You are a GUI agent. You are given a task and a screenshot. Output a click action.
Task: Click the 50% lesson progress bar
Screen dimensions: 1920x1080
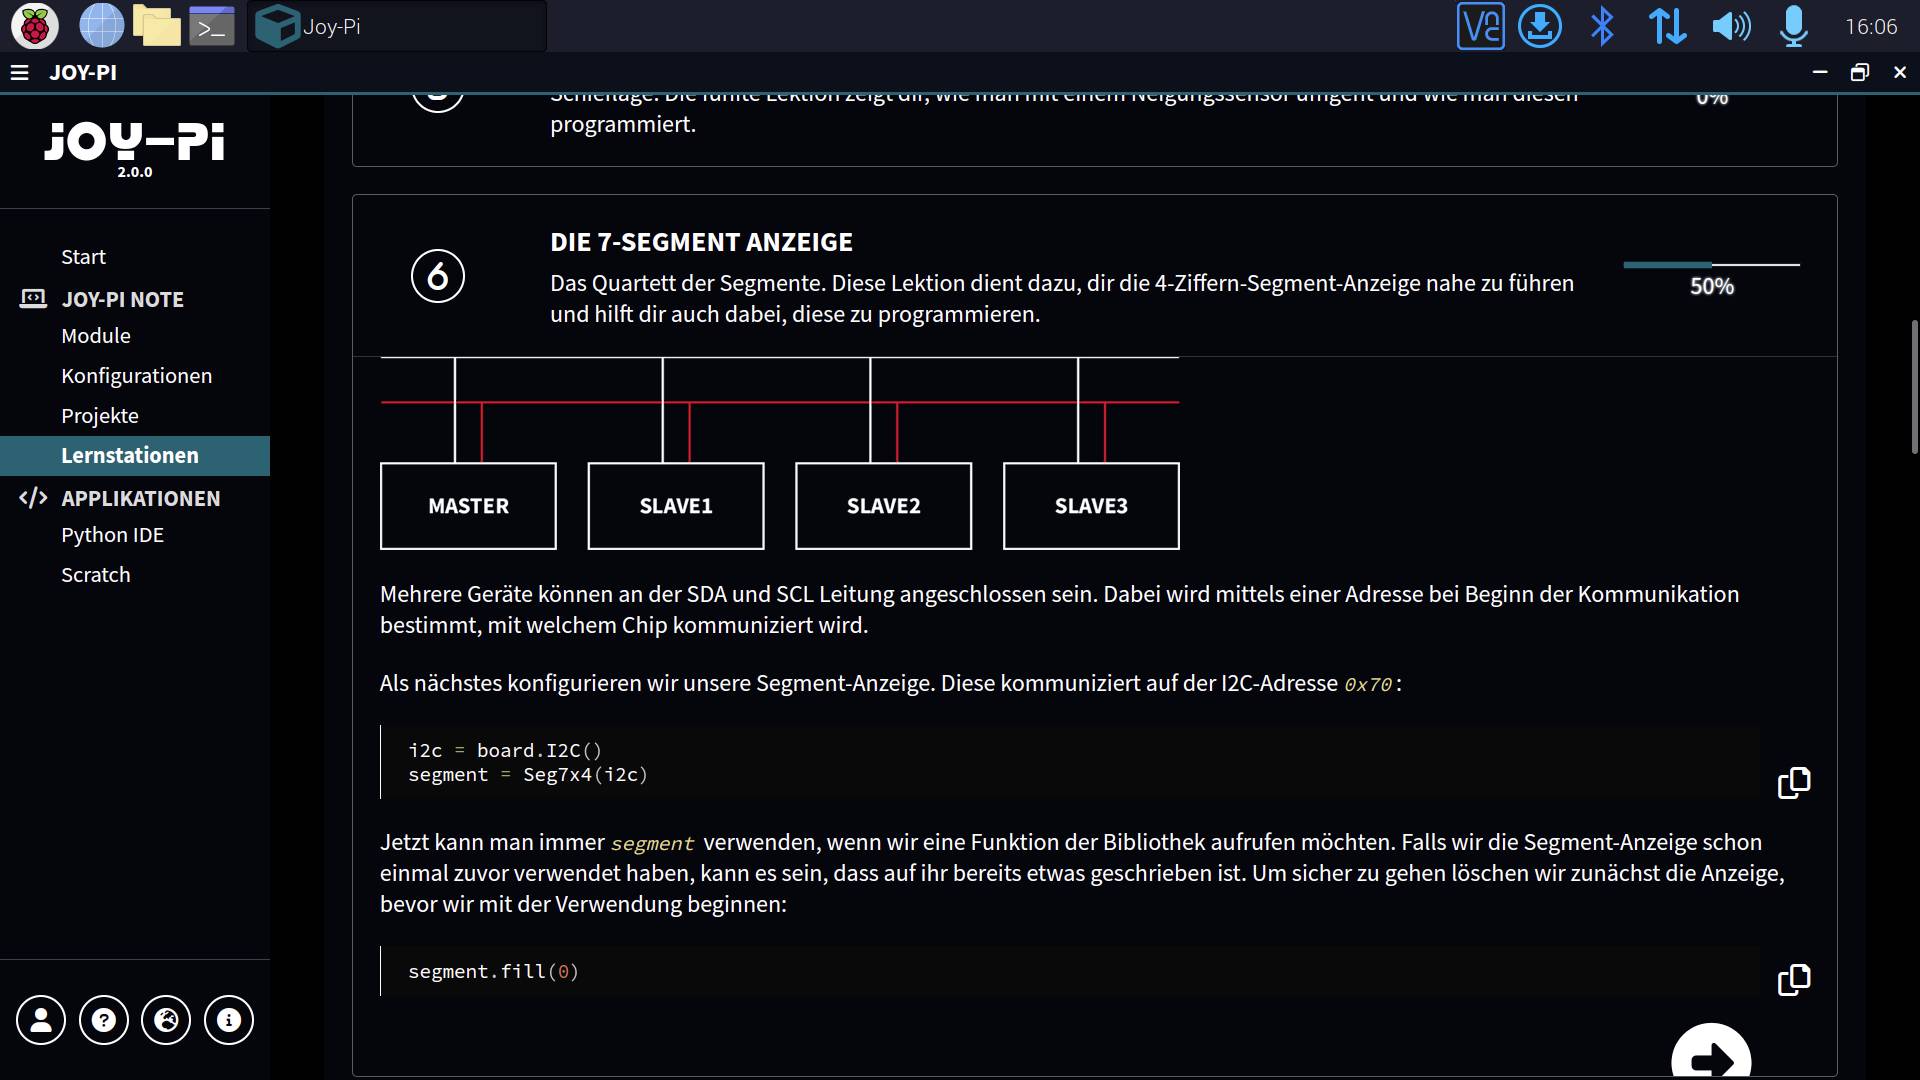pos(1711,265)
